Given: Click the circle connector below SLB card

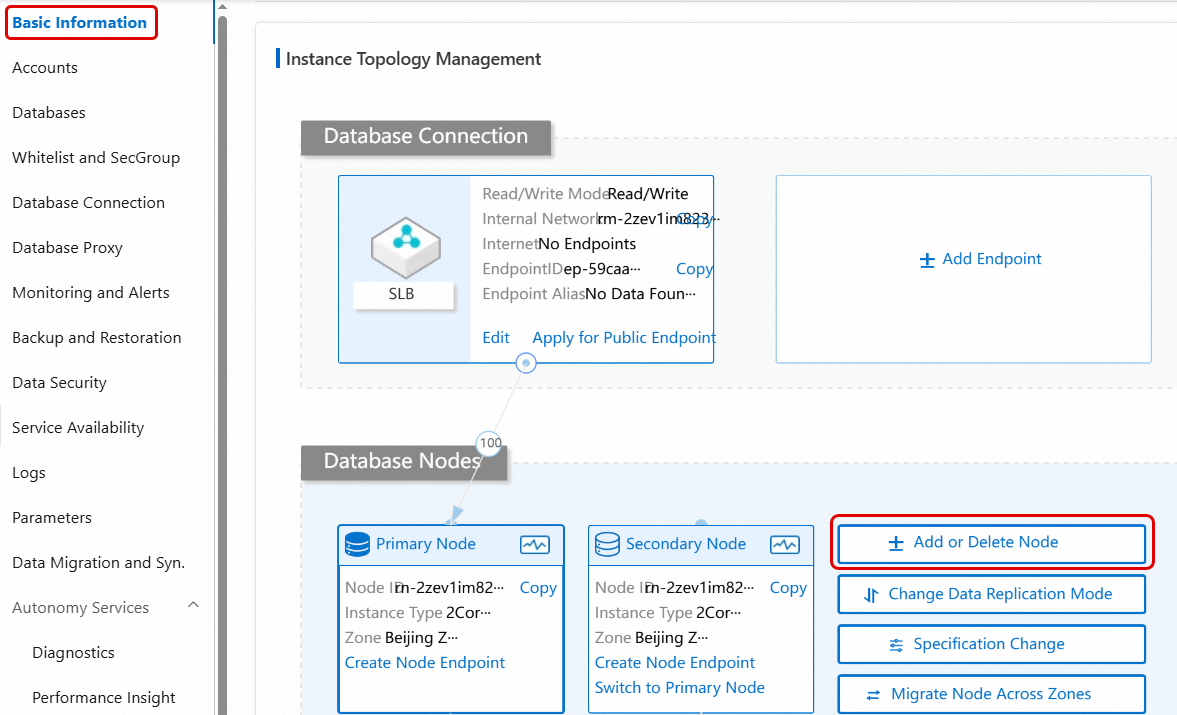Looking at the screenshot, I should 526,363.
